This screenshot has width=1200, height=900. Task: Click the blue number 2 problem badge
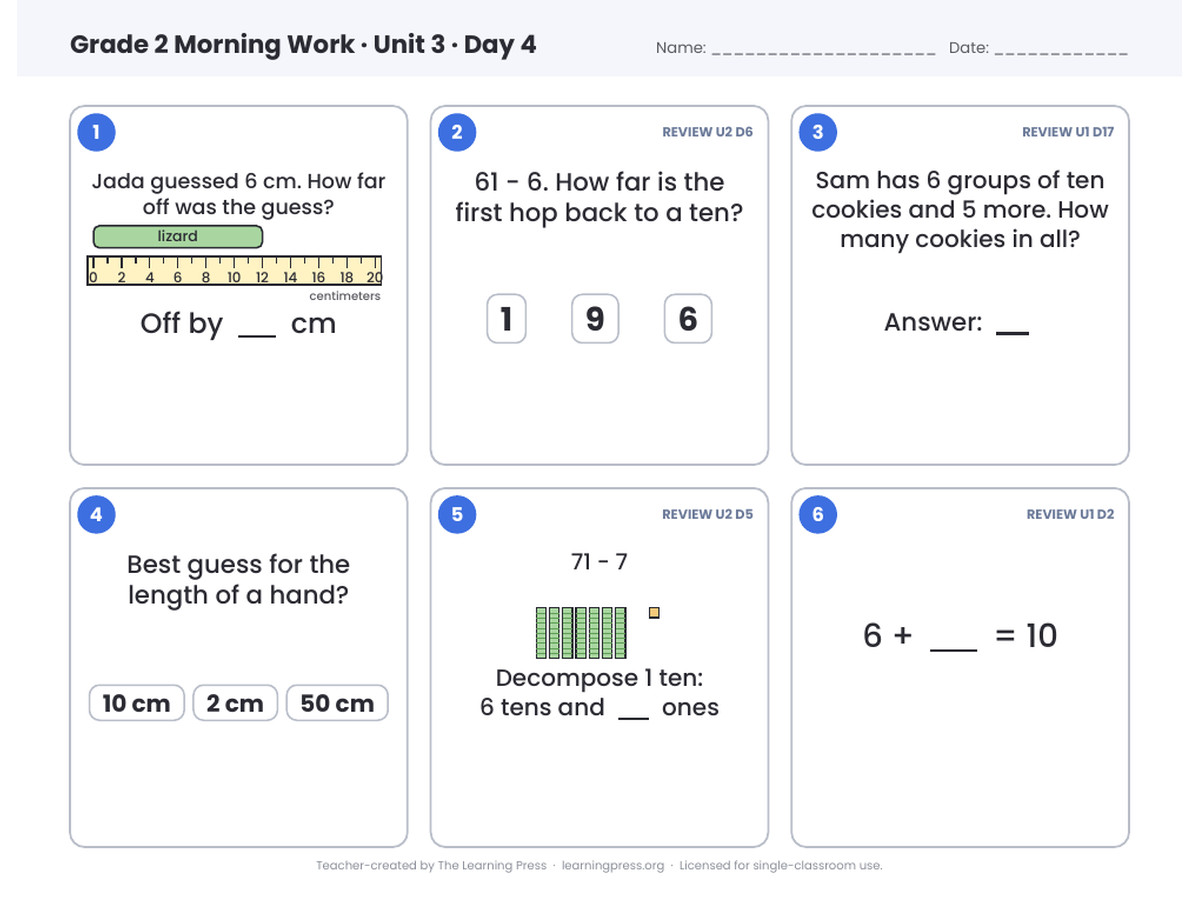point(457,132)
